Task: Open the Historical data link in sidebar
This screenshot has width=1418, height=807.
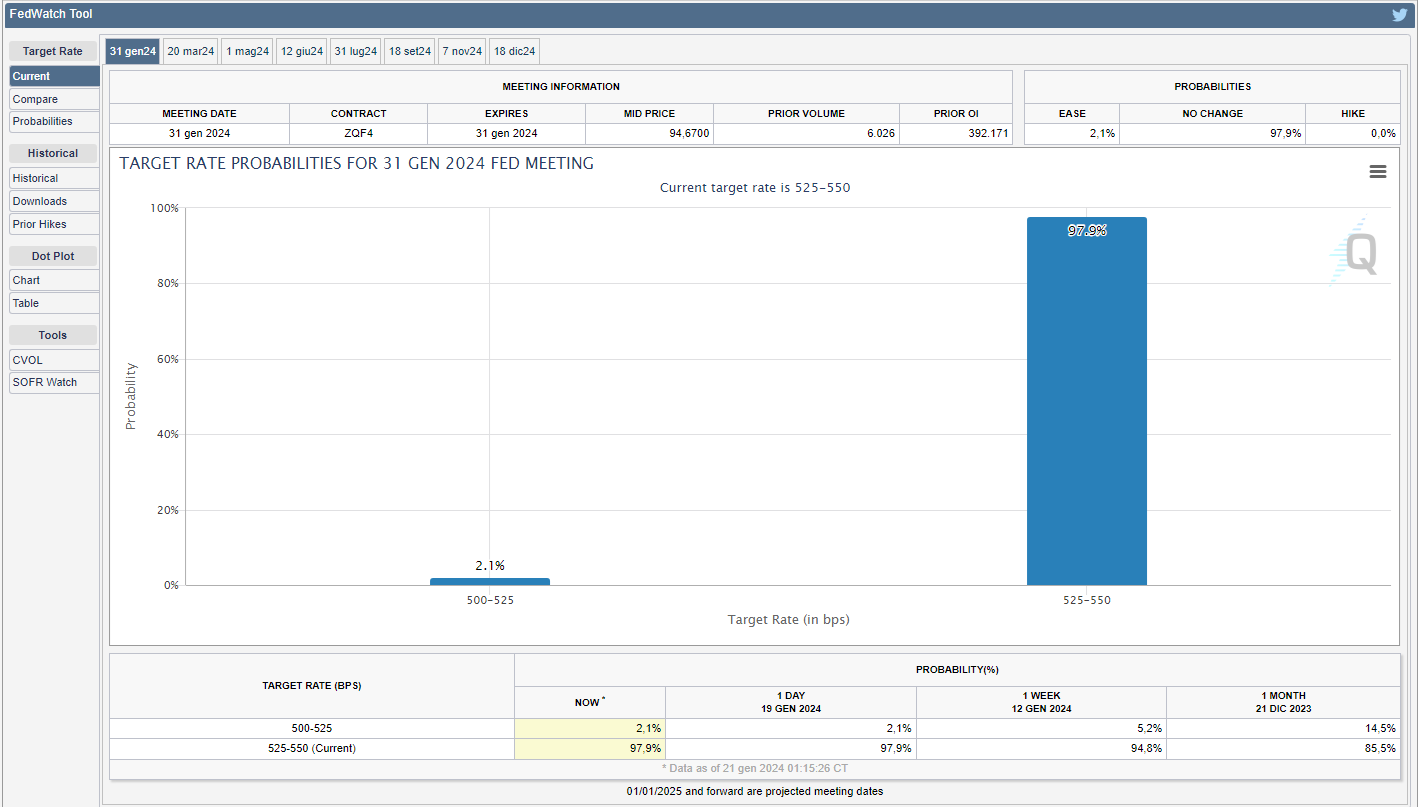Action: 54,178
